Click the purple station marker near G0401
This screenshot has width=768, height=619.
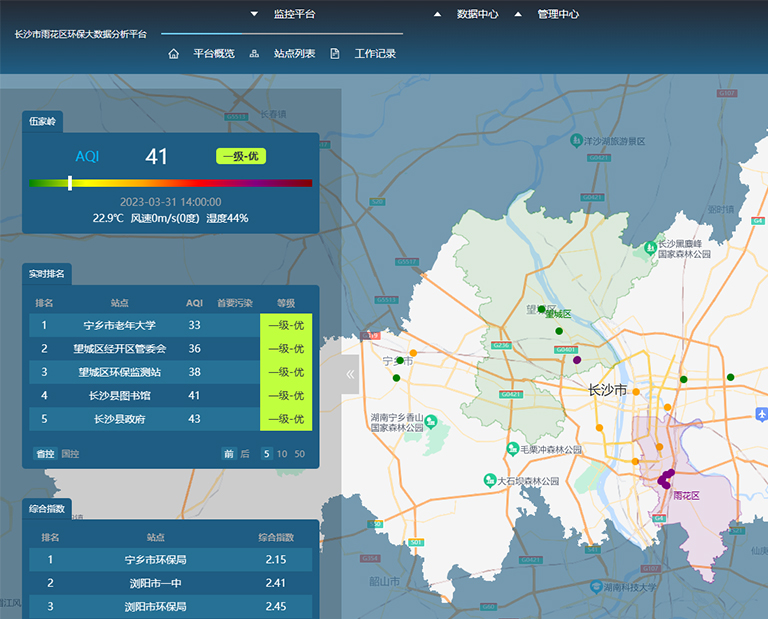tap(577, 360)
